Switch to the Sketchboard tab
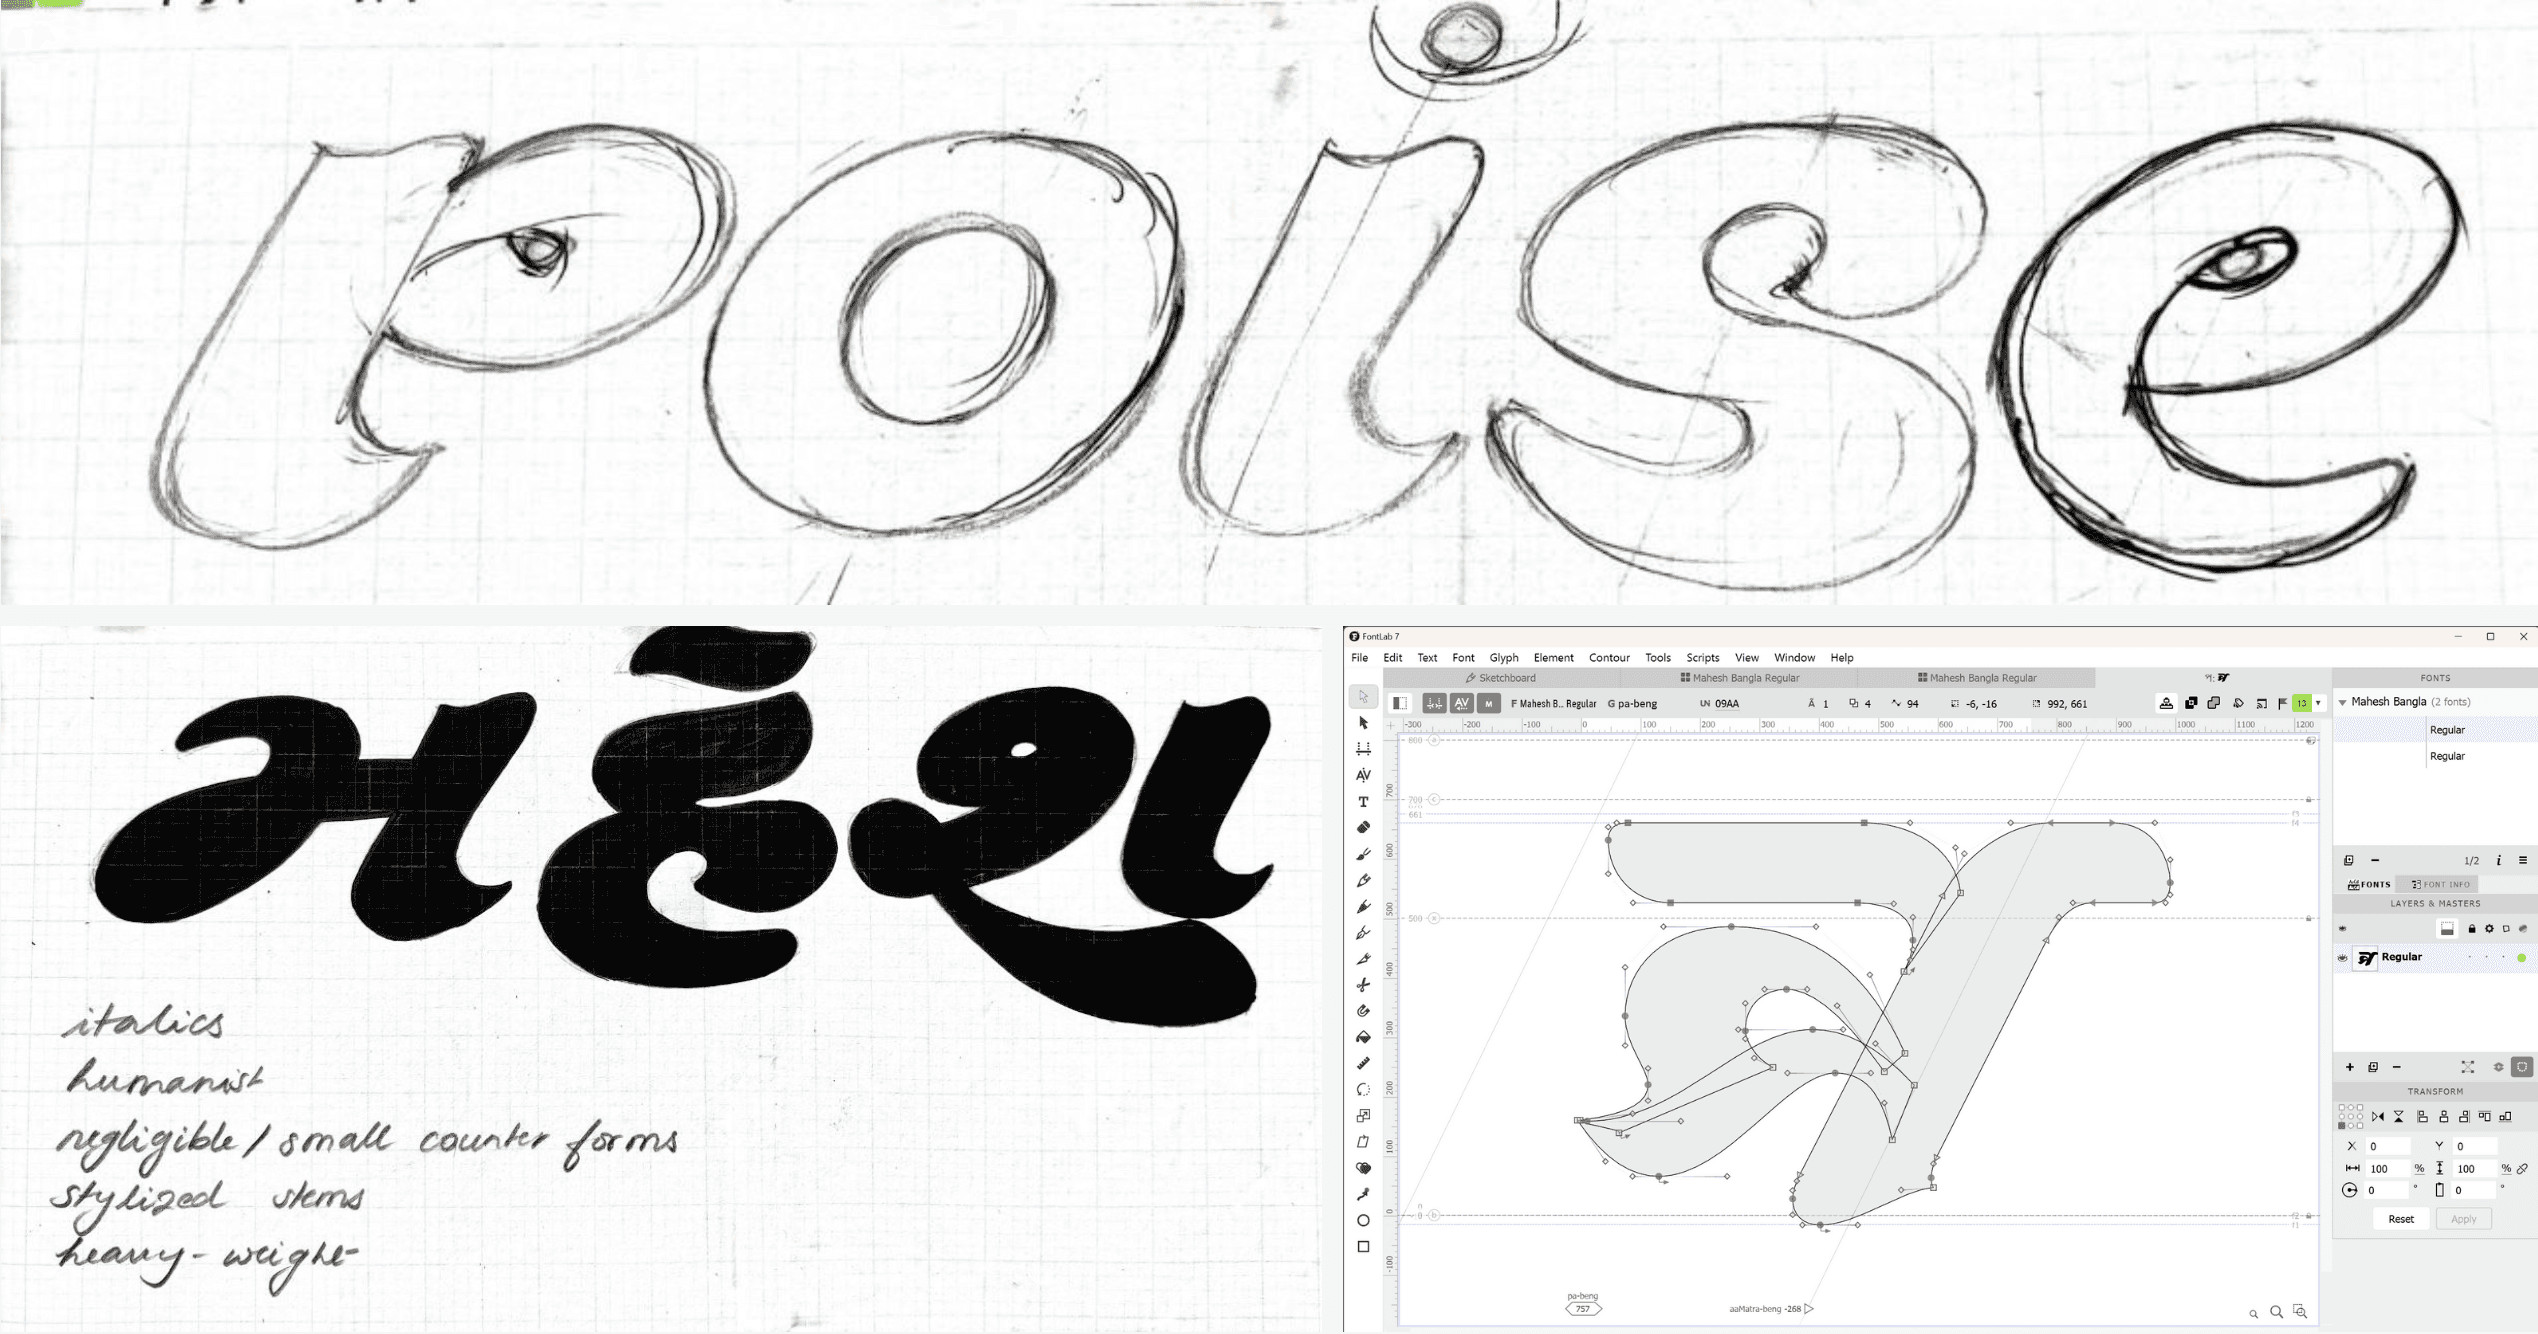Viewport: 2538px width, 1334px height. [1501, 678]
